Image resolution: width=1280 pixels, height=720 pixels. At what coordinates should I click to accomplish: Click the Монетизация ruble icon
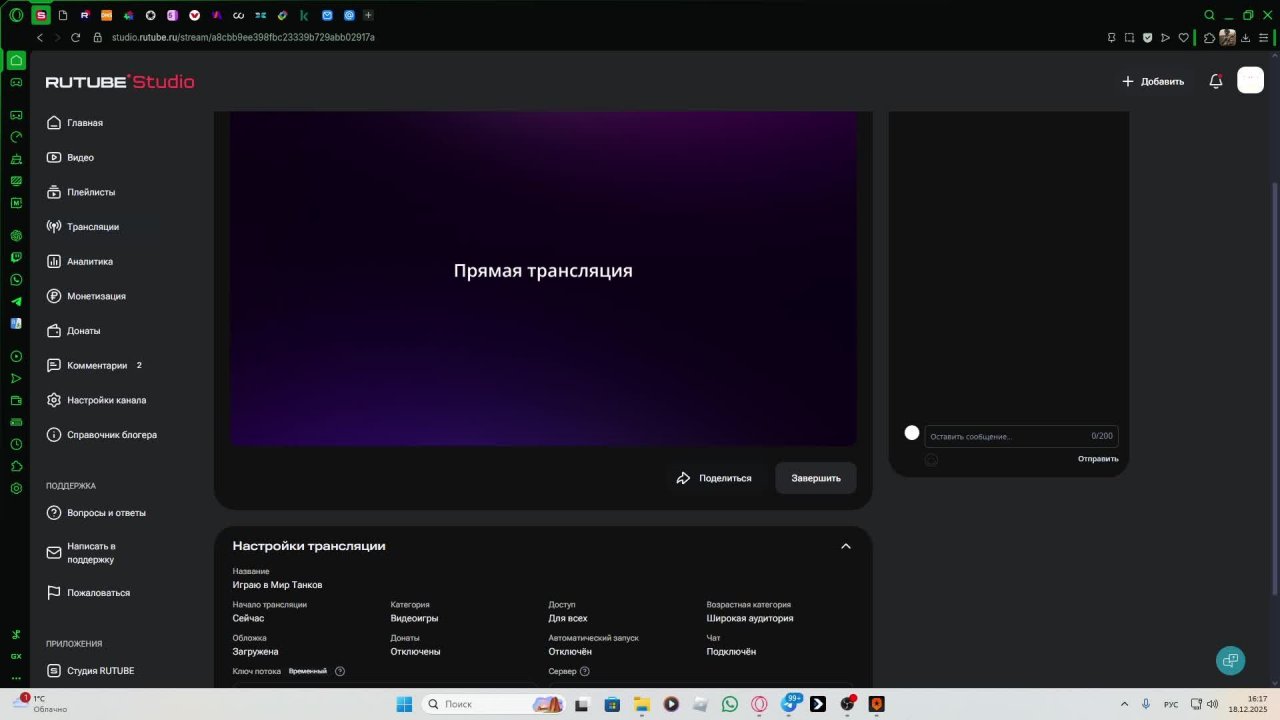[54, 296]
